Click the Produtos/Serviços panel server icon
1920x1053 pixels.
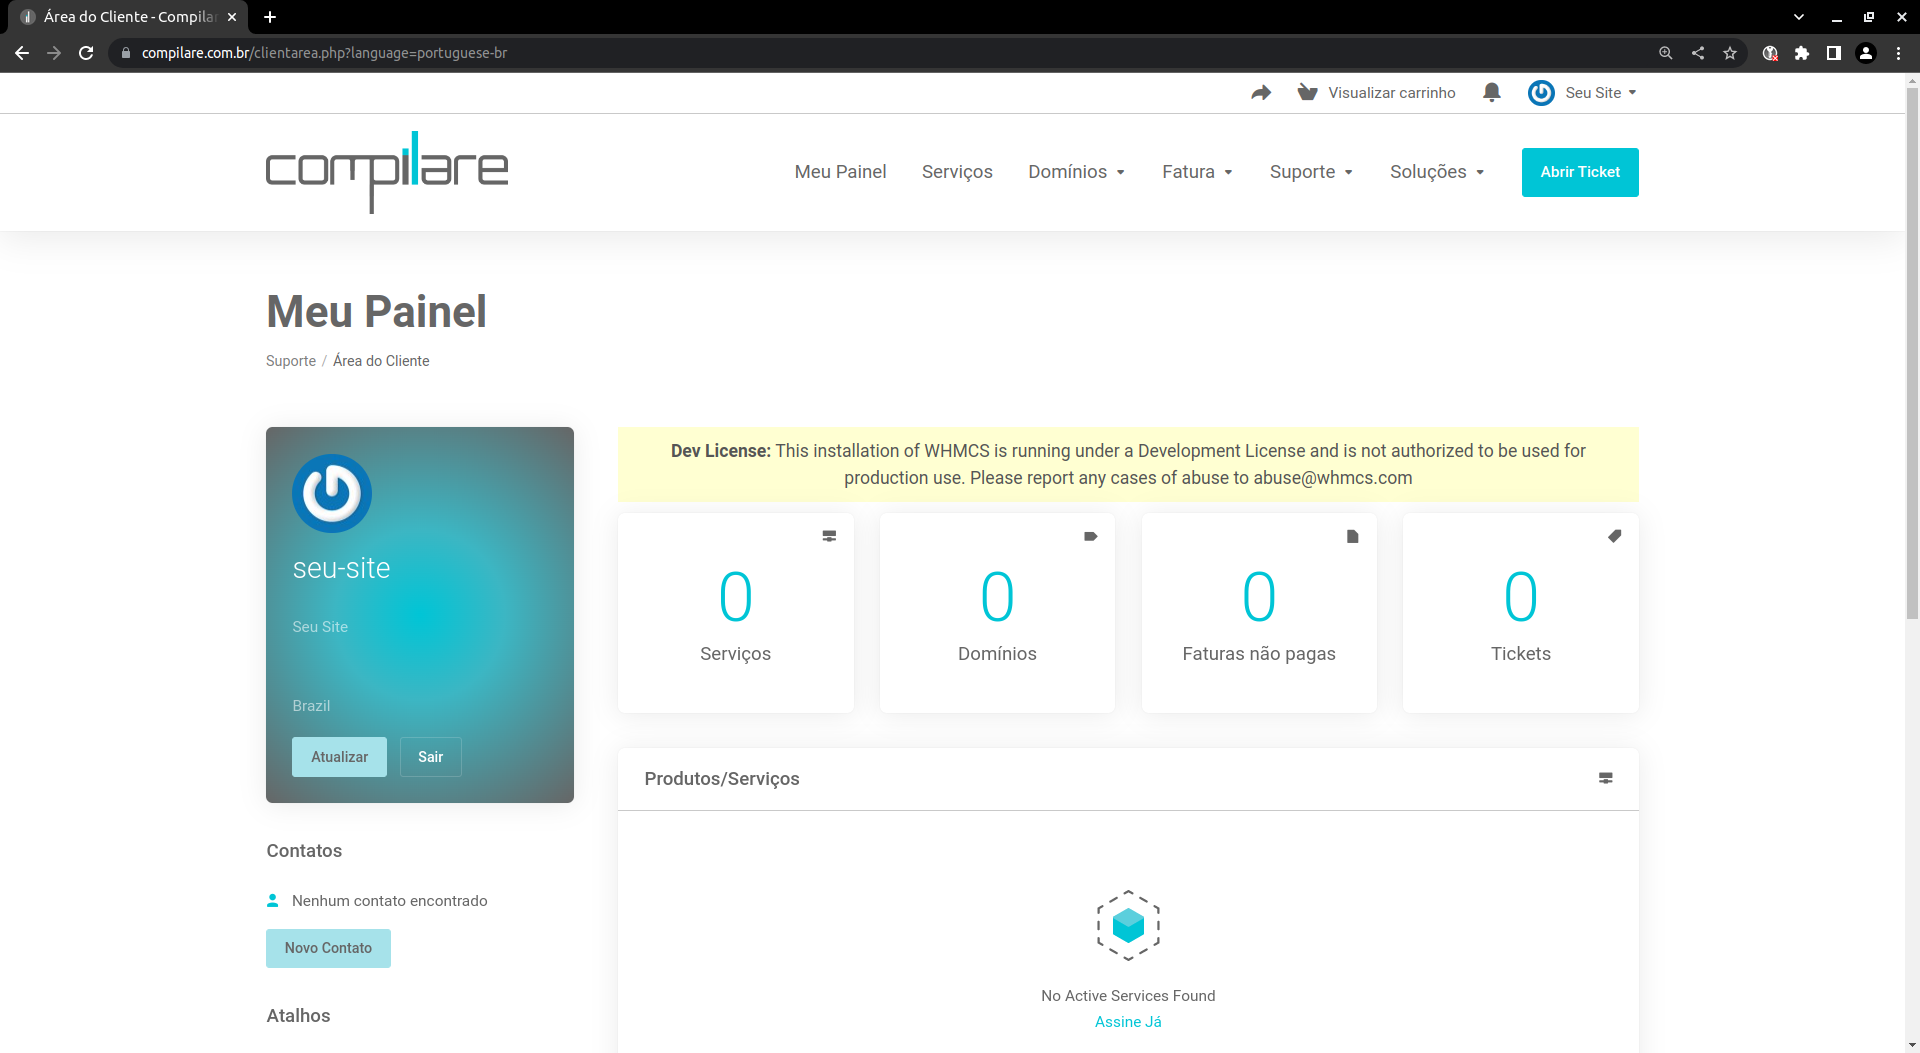pyautogui.click(x=1605, y=778)
